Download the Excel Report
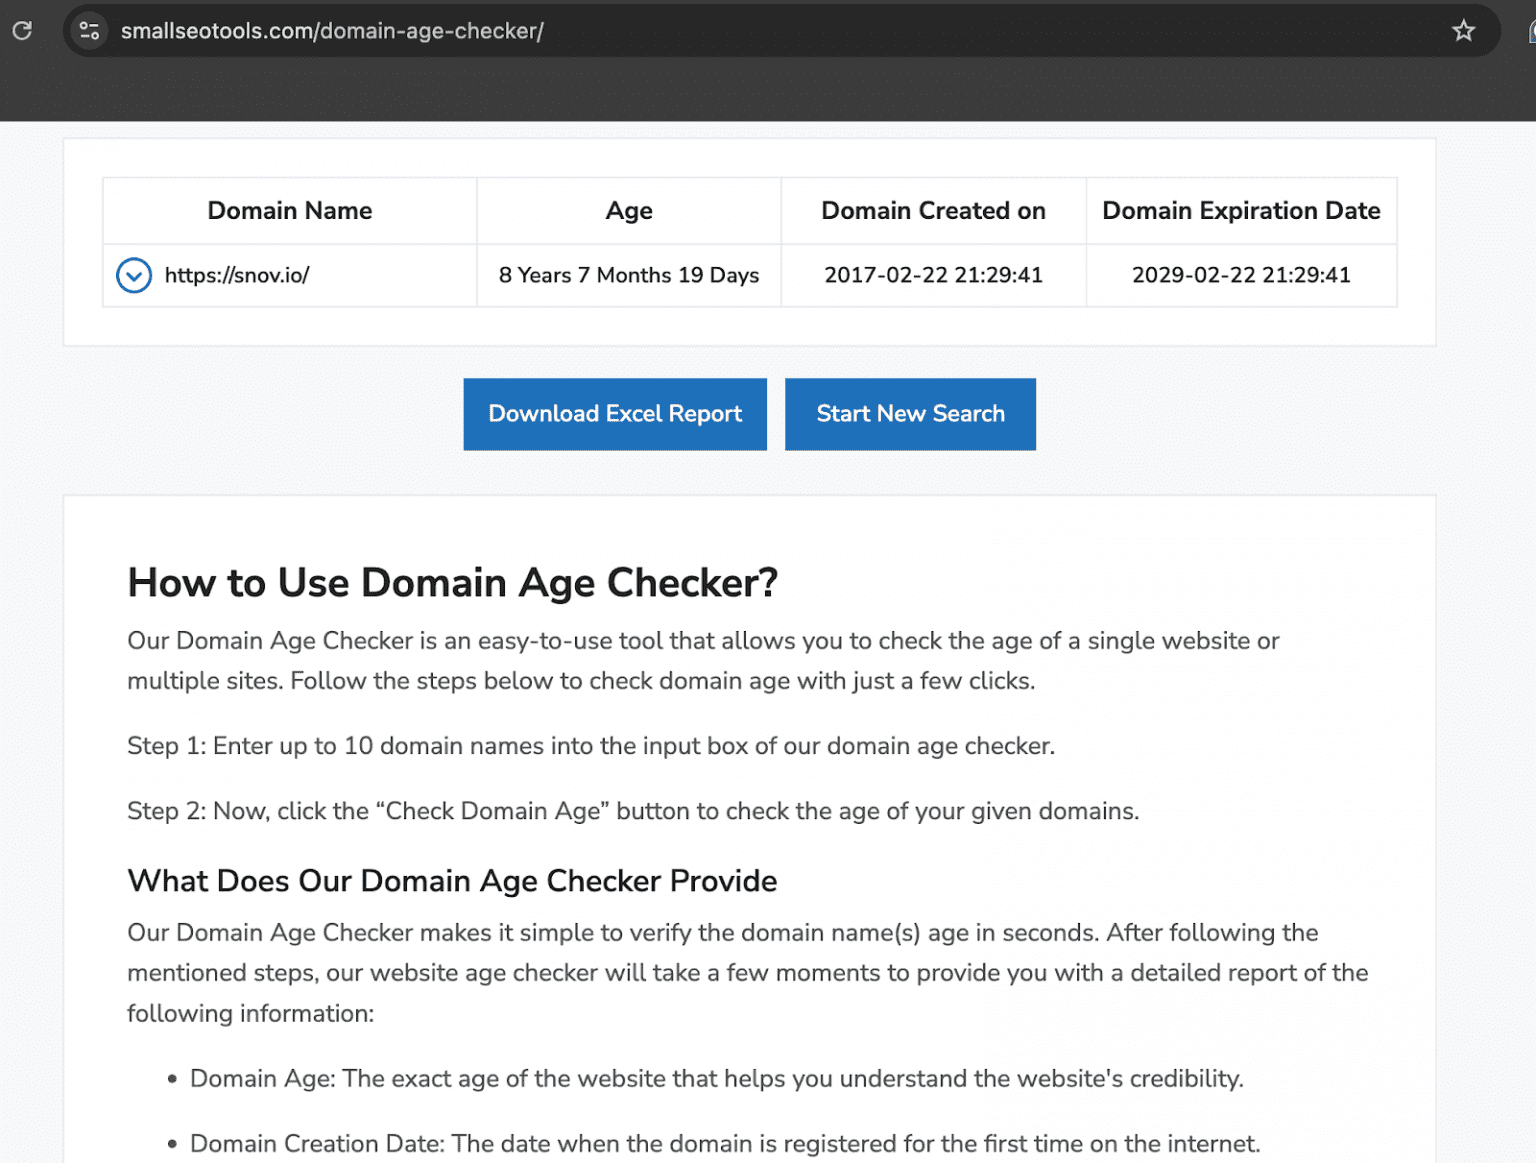 tap(615, 414)
